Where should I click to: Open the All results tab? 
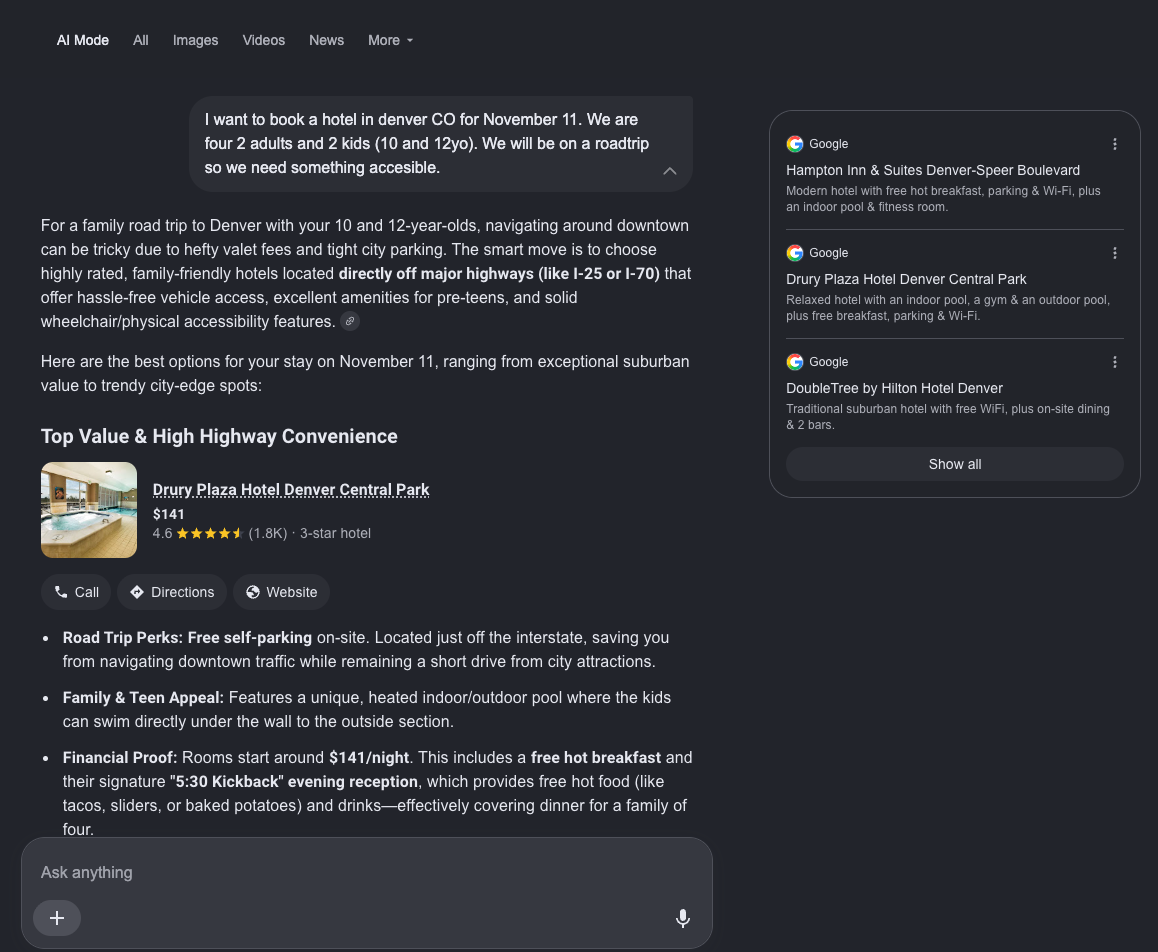coord(140,41)
